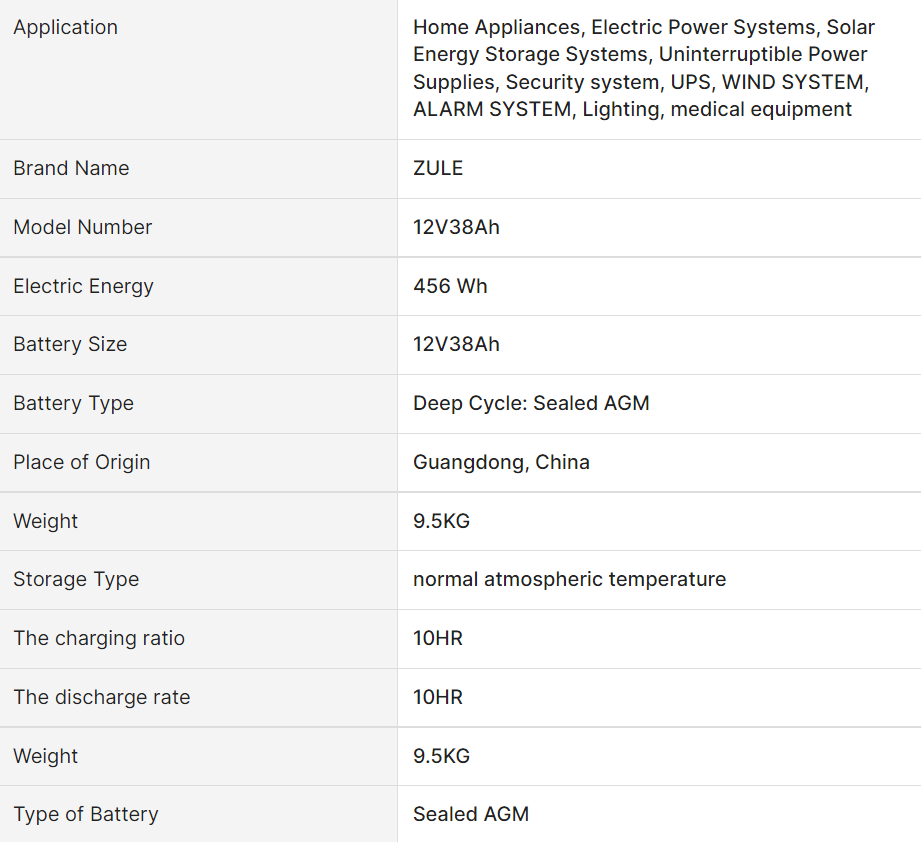The image size is (921, 842).
Task: Select the 456 Wh value
Action: [450, 286]
